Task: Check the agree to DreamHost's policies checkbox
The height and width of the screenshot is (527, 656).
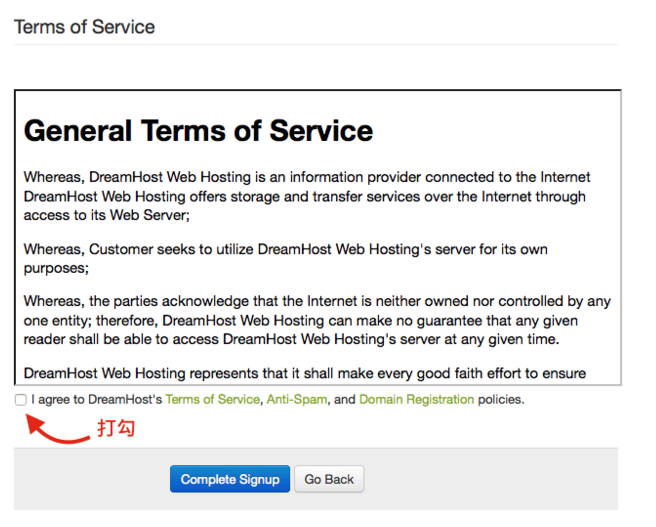Action: click(21, 399)
